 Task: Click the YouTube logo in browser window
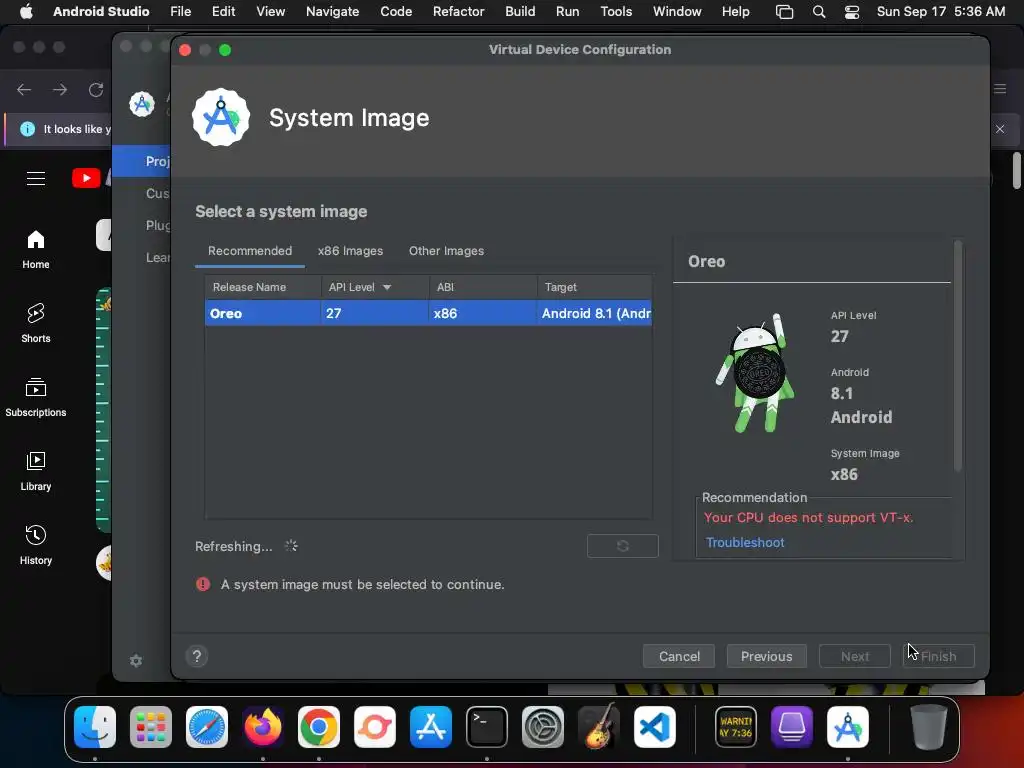[x=86, y=178]
